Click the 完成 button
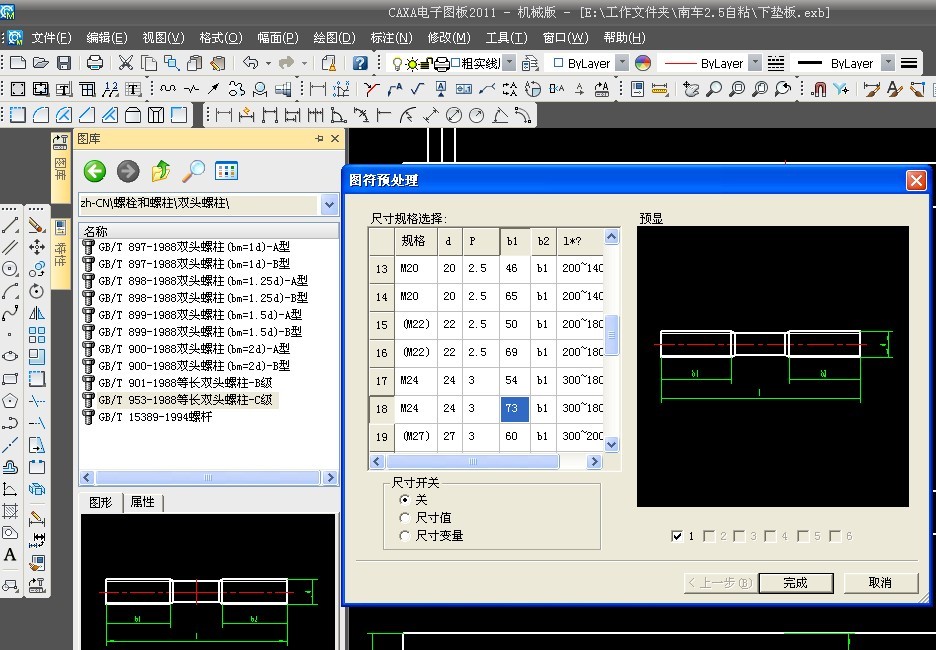 pos(795,583)
